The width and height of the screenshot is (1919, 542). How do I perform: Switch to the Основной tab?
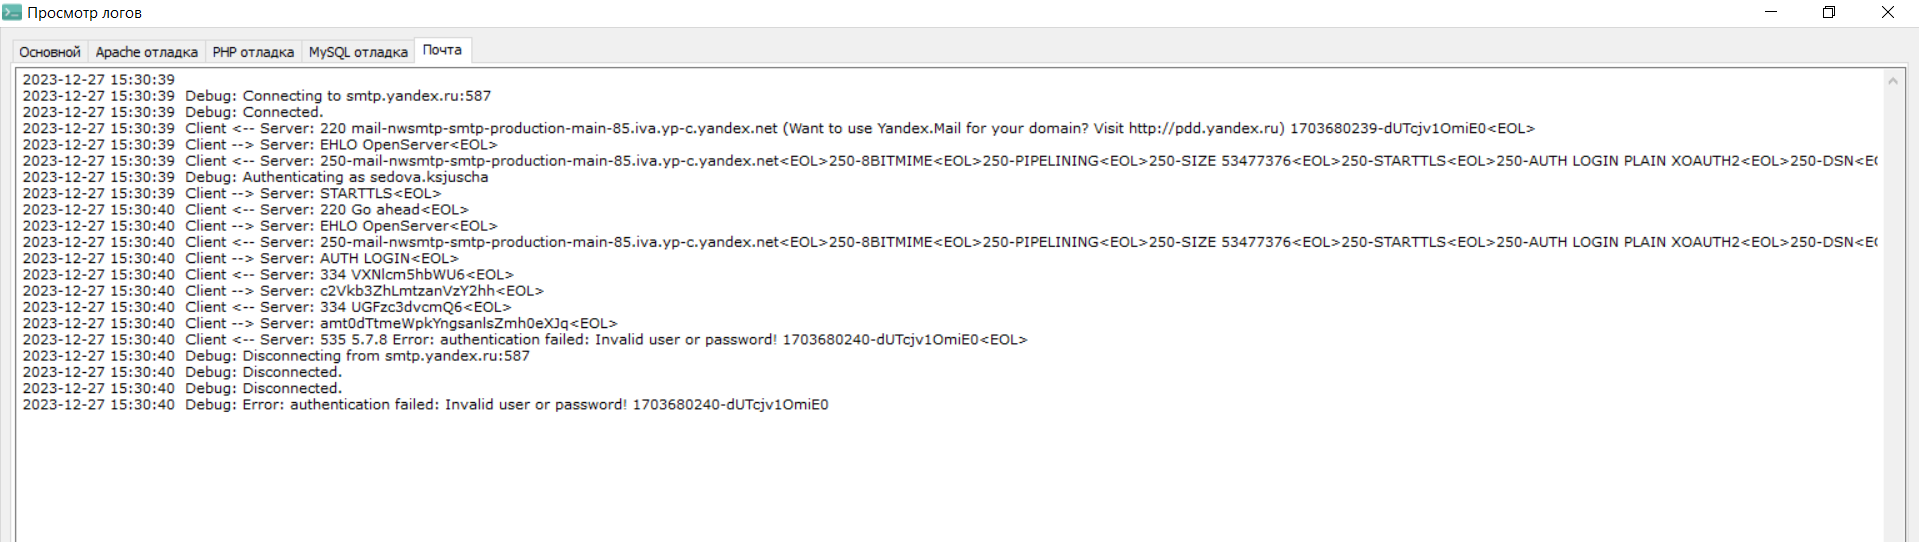(49, 52)
